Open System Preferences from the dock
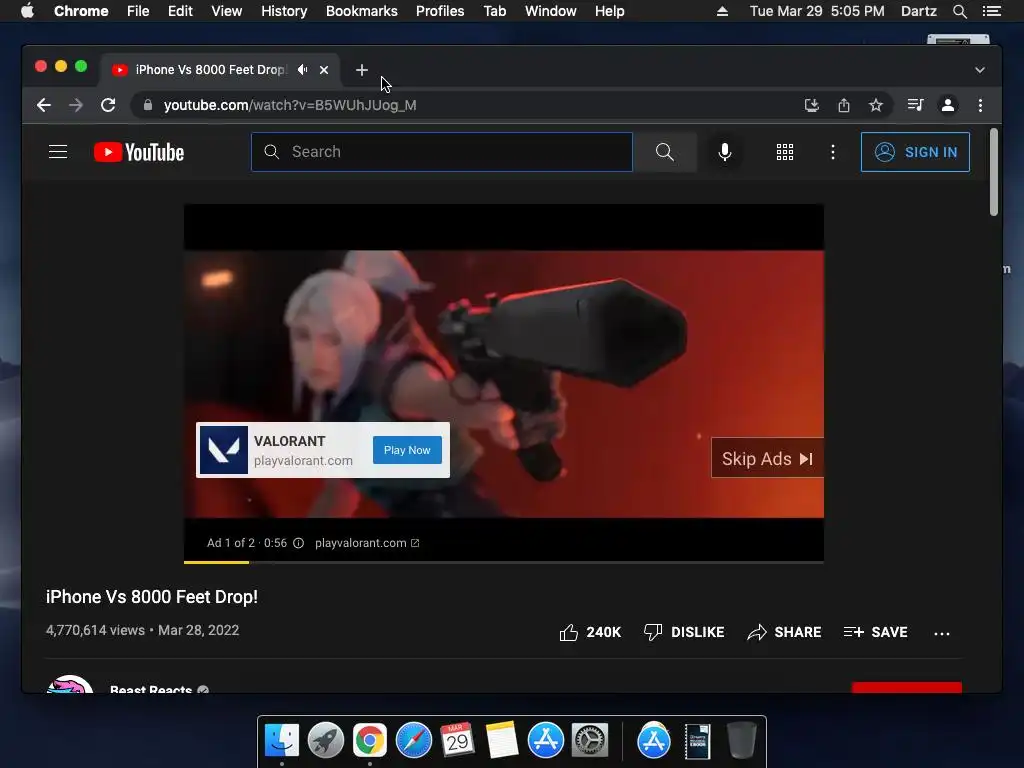 pyautogui.click(x=590, y=741)
